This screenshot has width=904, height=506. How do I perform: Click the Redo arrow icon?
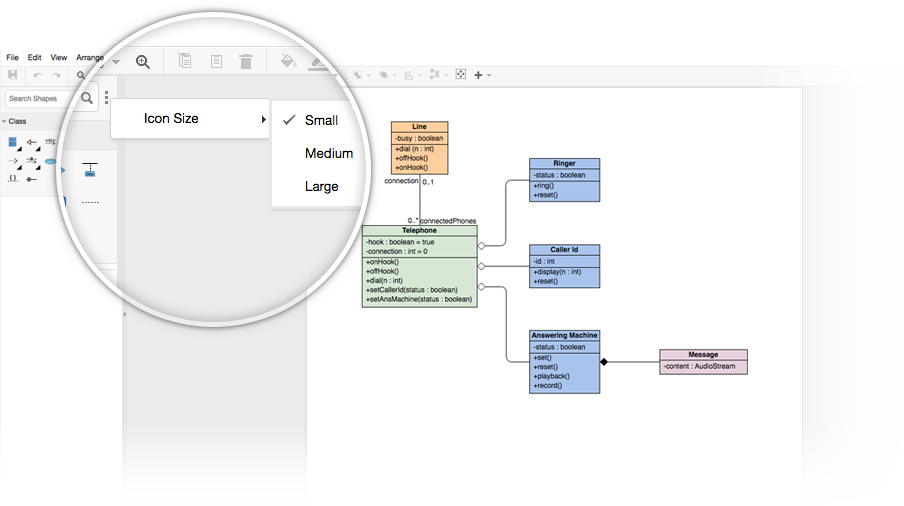click(56, 75)
